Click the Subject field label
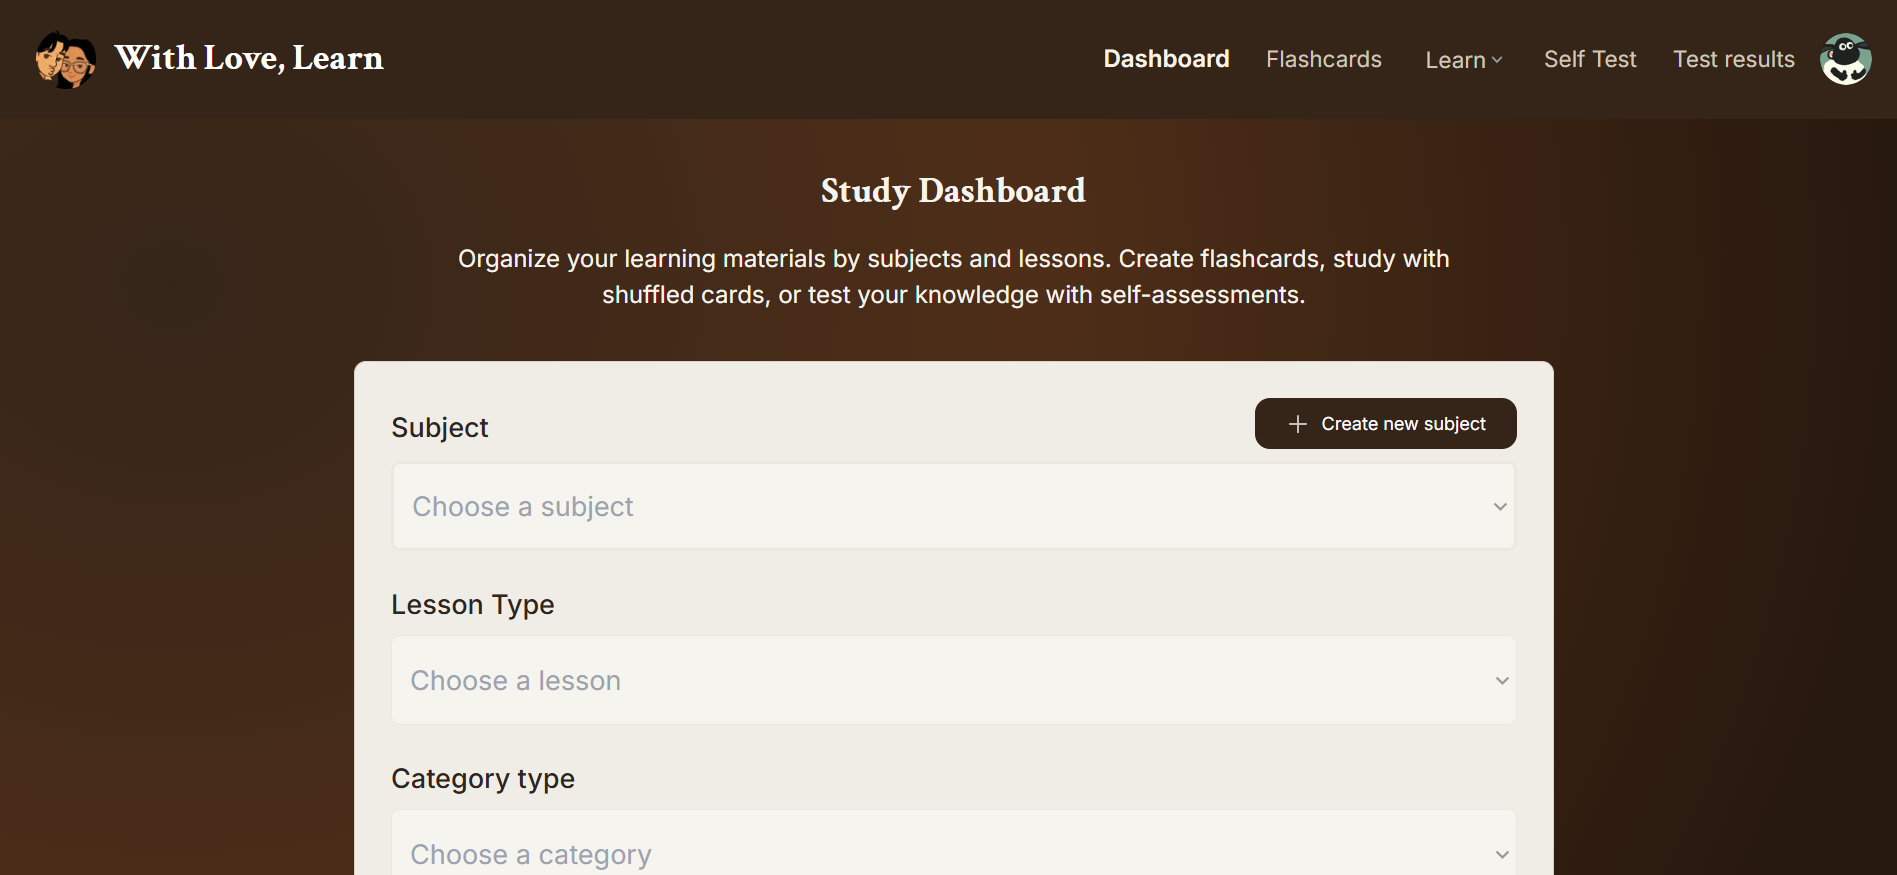The image size is (1897, 875). coord(440,428)
